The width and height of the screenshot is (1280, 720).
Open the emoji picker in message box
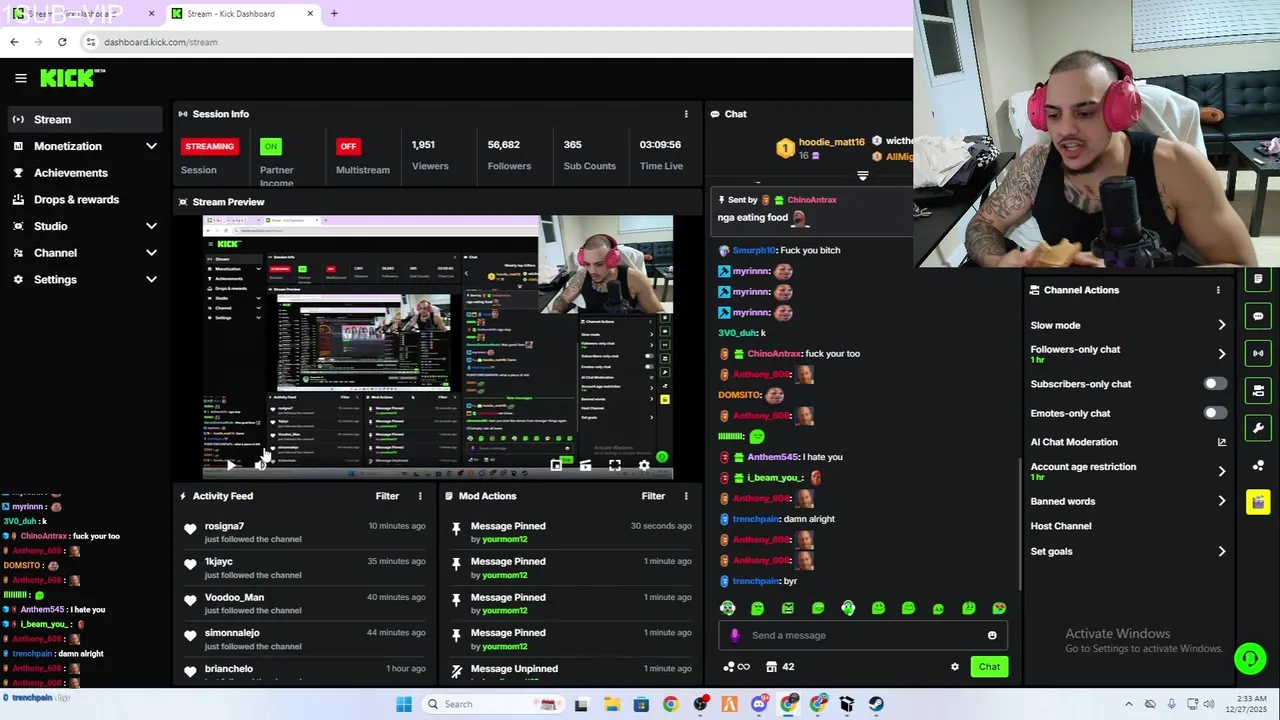[x=992, y=635]
